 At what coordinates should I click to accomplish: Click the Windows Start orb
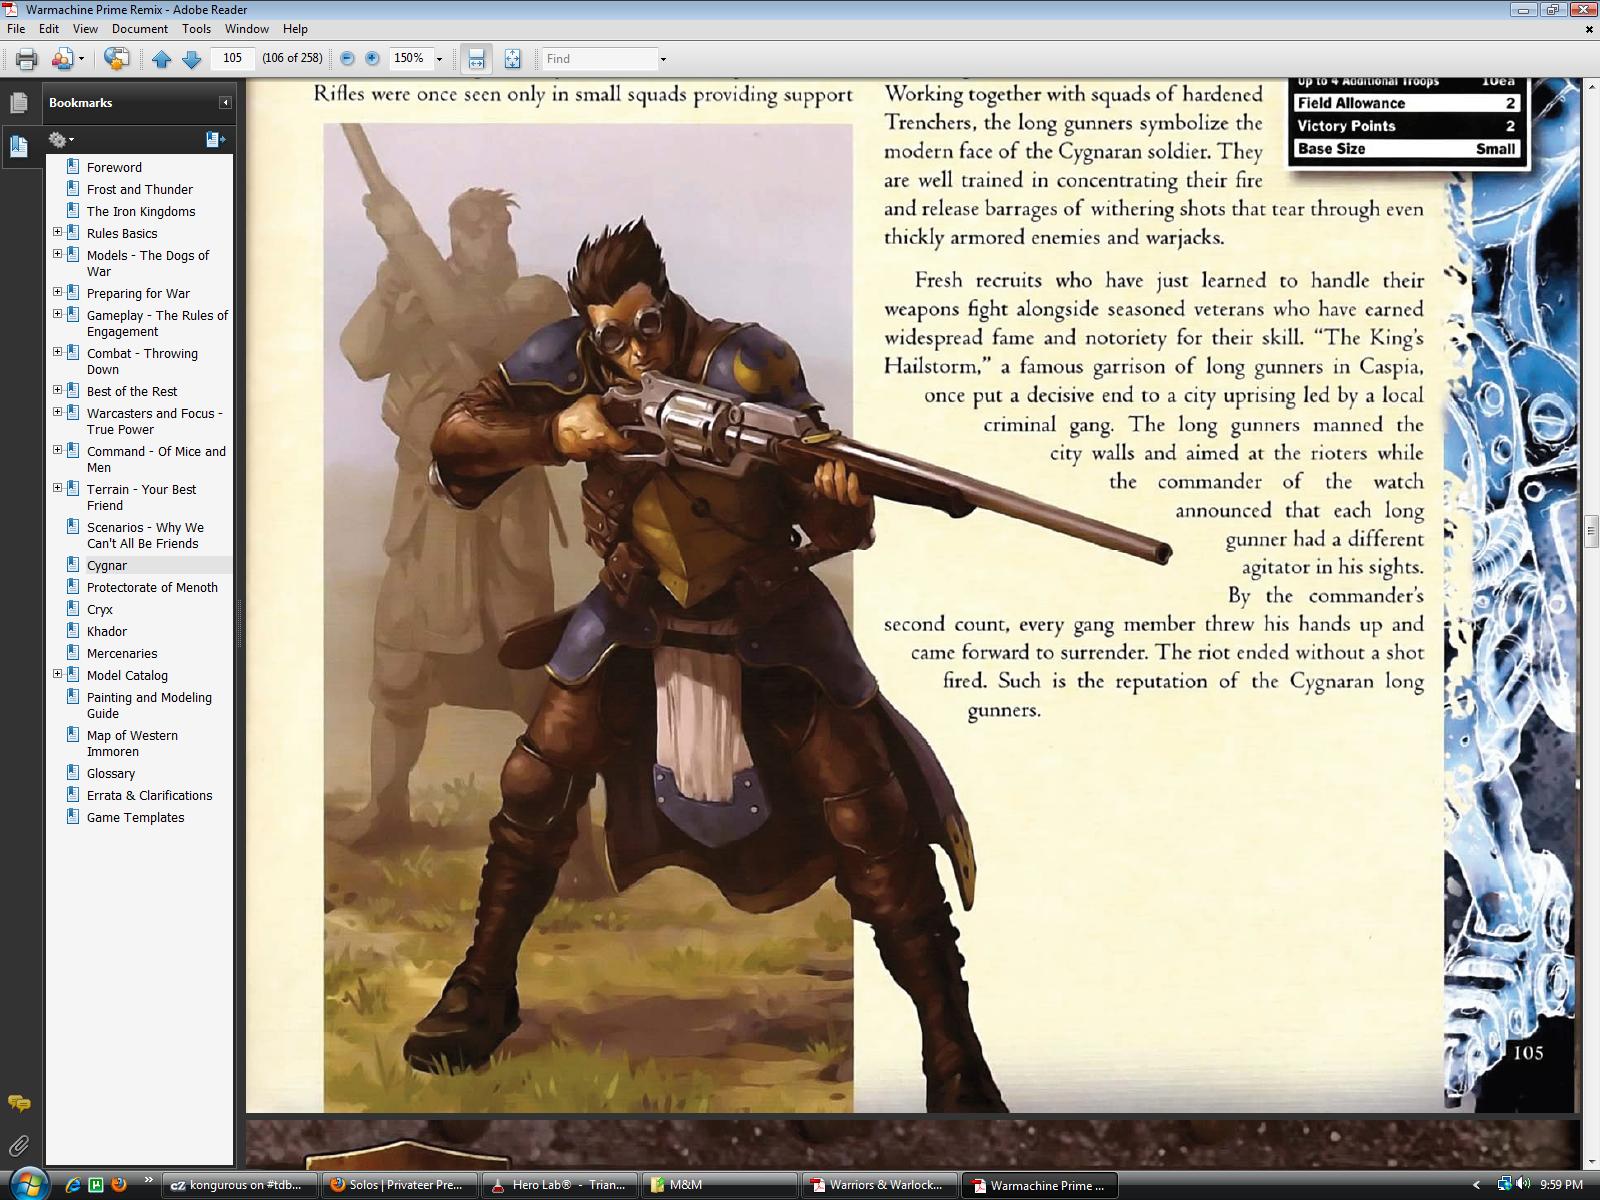click(x=27, y=1183)
